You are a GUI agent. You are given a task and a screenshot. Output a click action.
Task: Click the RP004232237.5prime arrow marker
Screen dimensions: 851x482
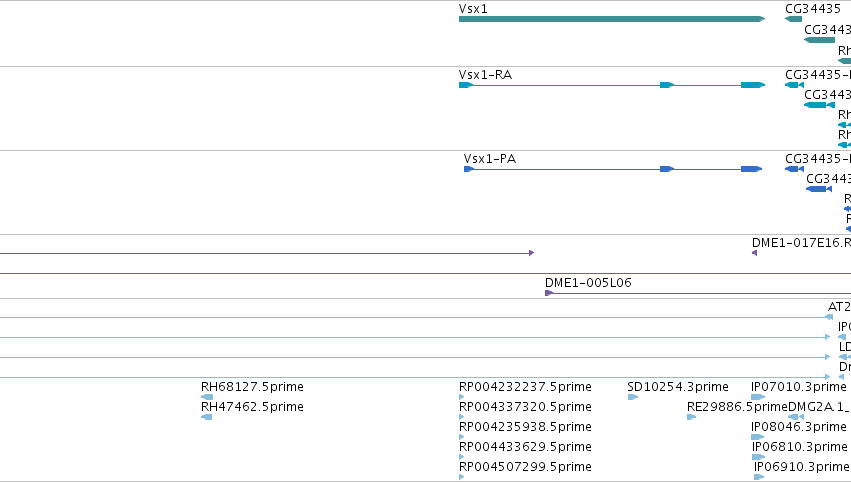[461, 397]
